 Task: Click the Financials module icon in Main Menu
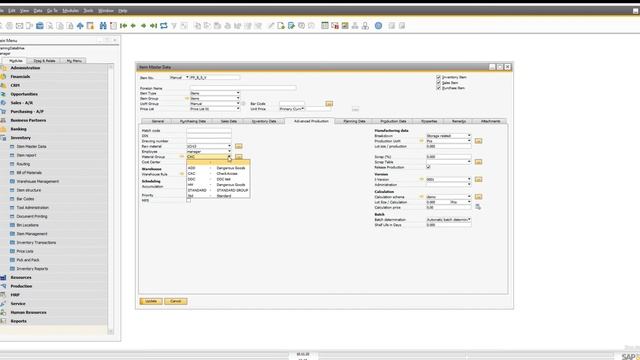coord(4,76)
